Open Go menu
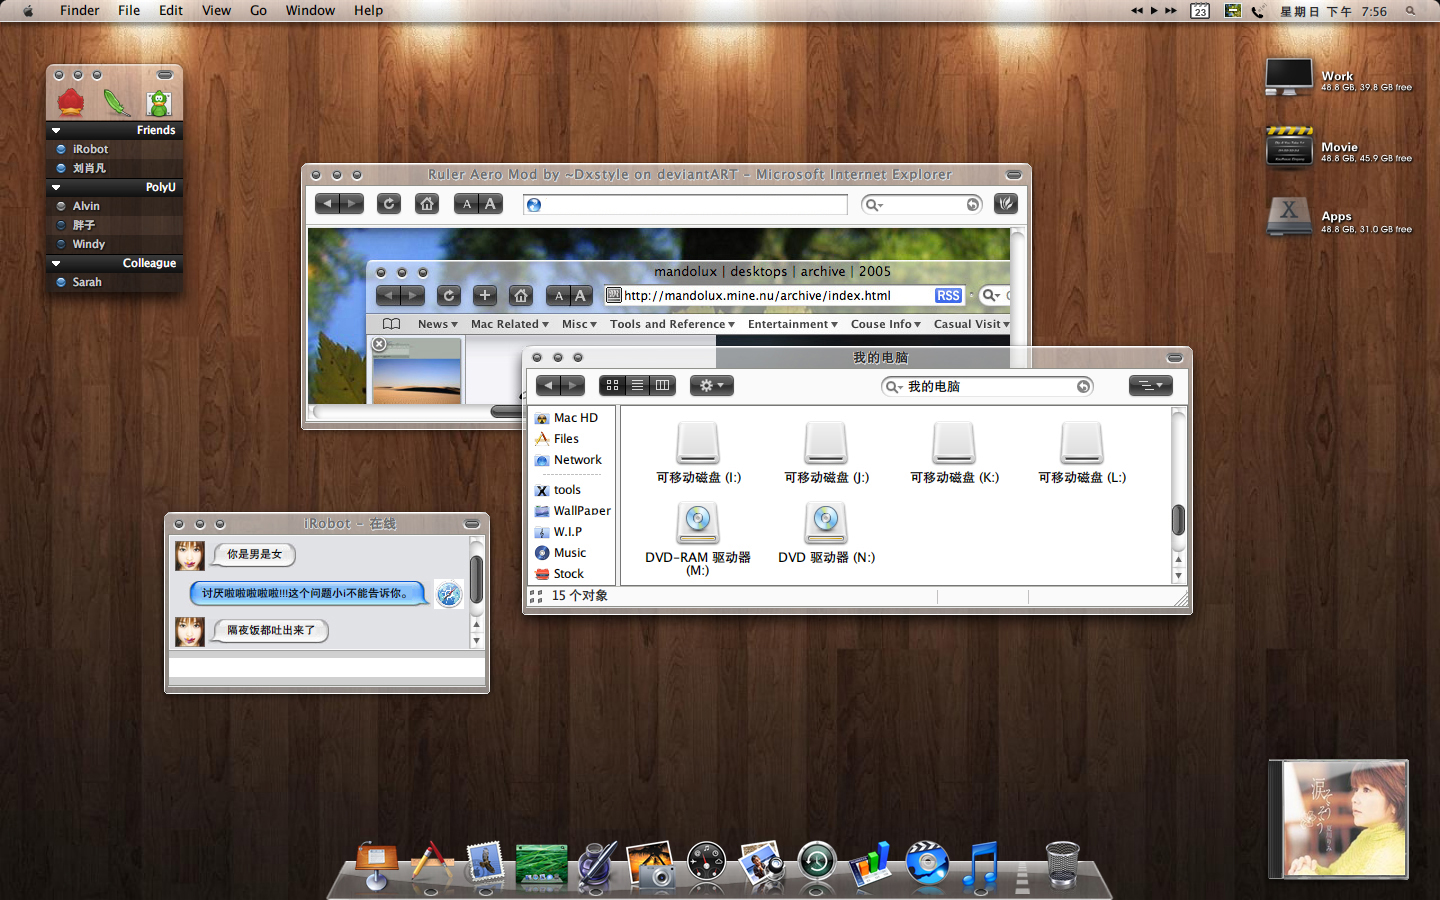1440x900 pixels. pos(258,10)
